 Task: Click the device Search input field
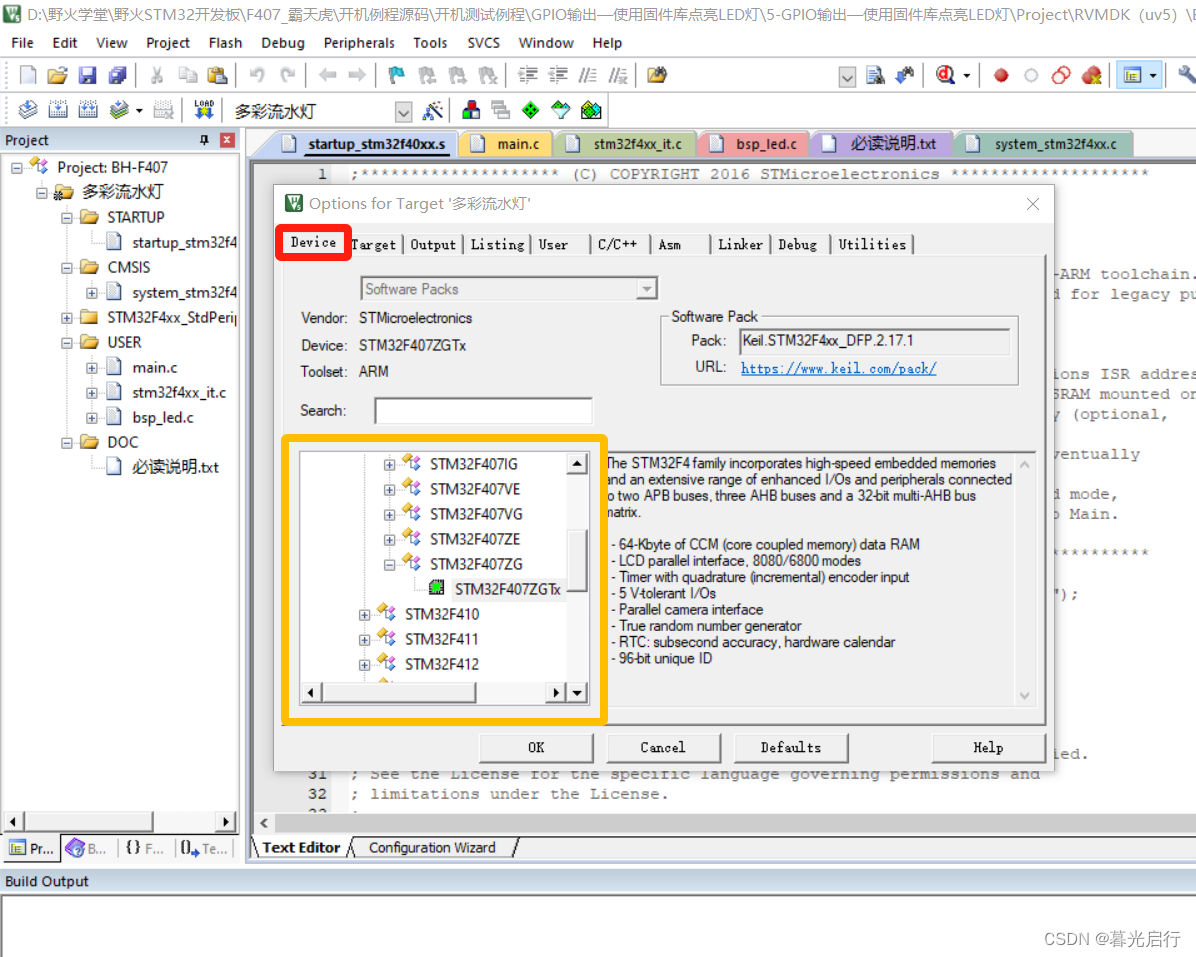[483, 410]
